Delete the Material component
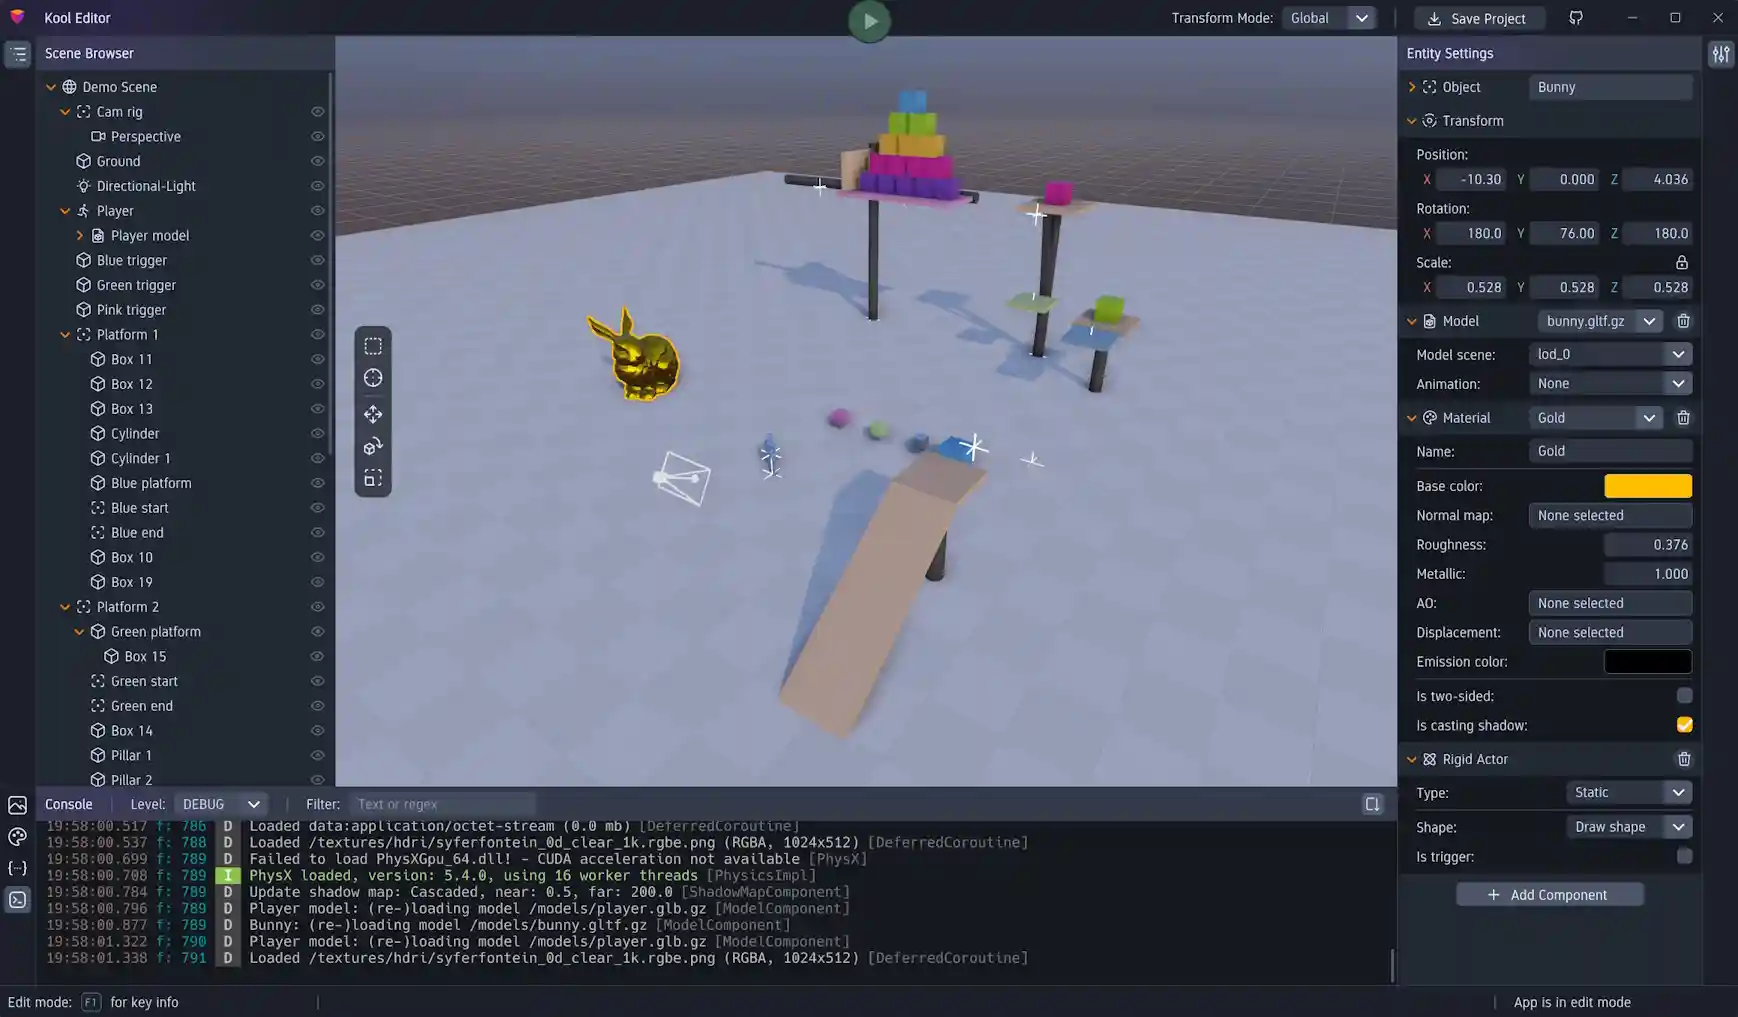The image size is (1738, 1017). point(1683,418)
